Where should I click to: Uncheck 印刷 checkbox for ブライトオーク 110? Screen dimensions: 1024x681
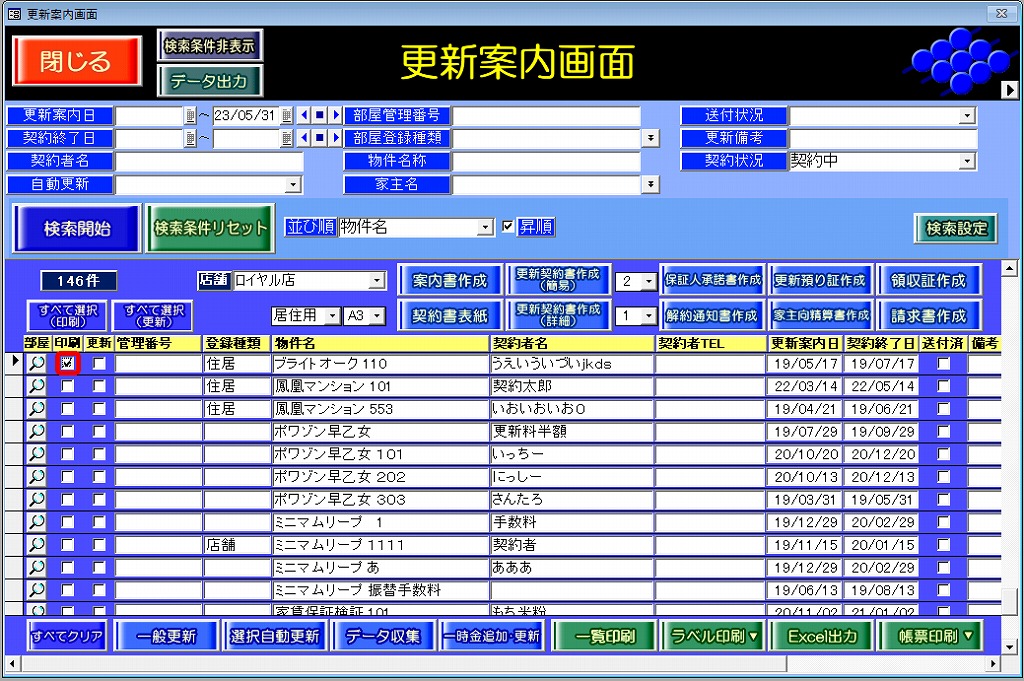point(68,364)
